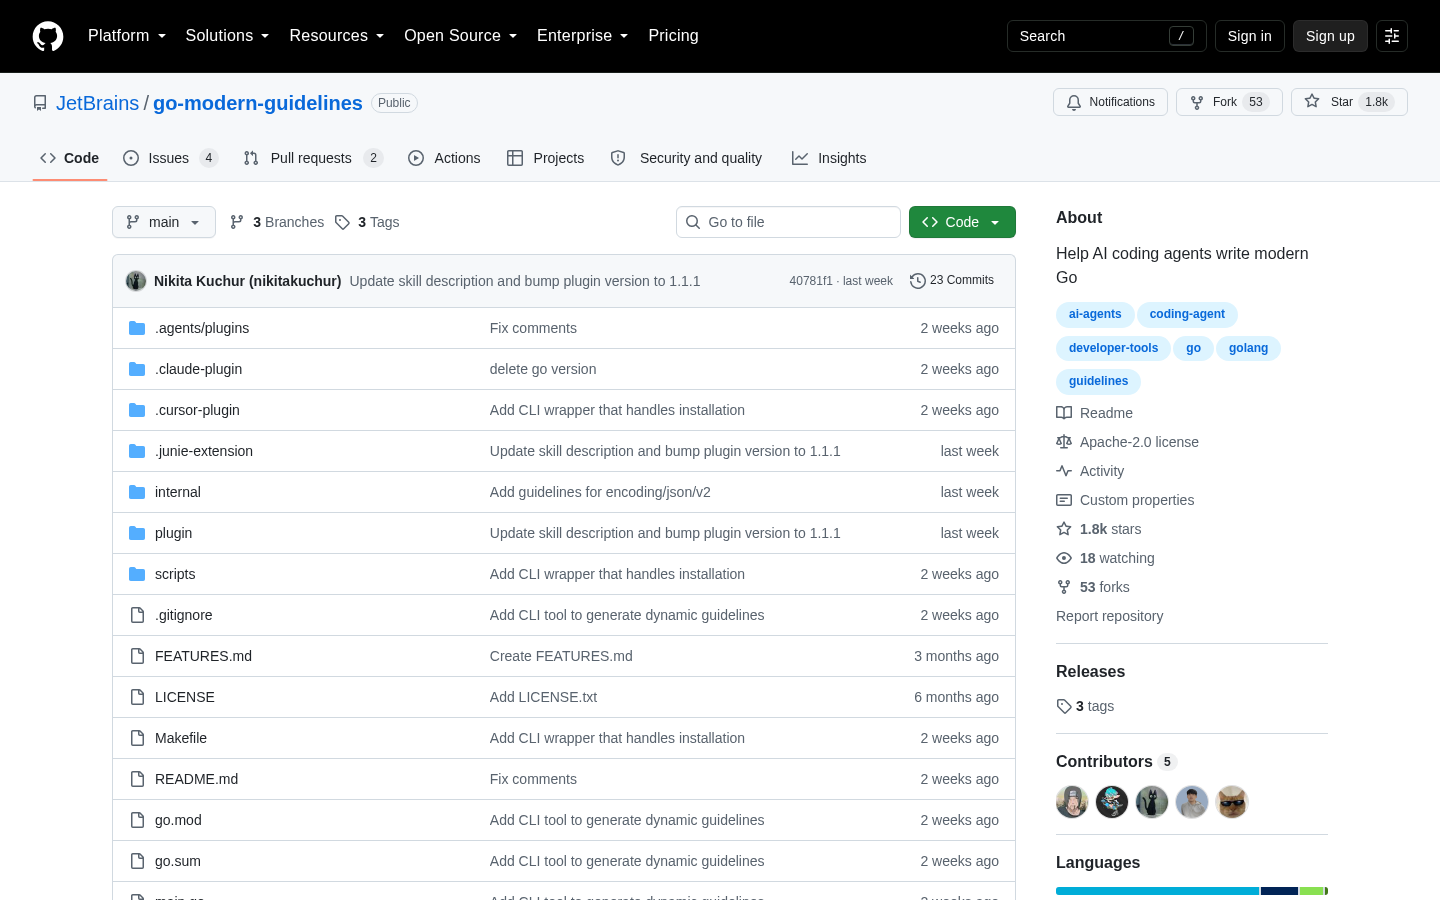
Task: Click the golang topic tag
Action: point(1248,348)
